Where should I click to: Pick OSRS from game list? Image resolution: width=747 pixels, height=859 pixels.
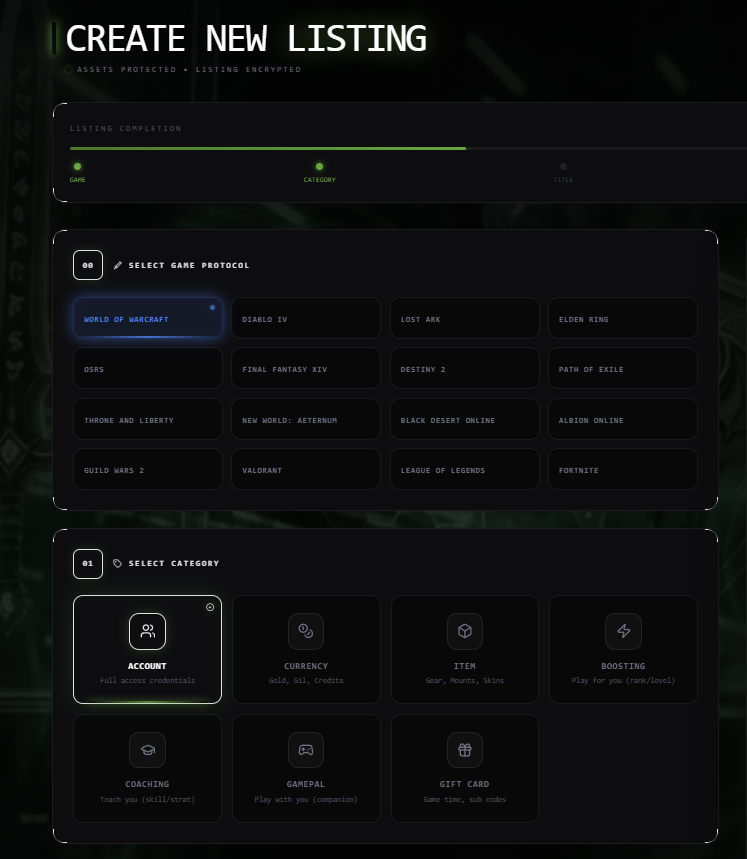[148, 368]
